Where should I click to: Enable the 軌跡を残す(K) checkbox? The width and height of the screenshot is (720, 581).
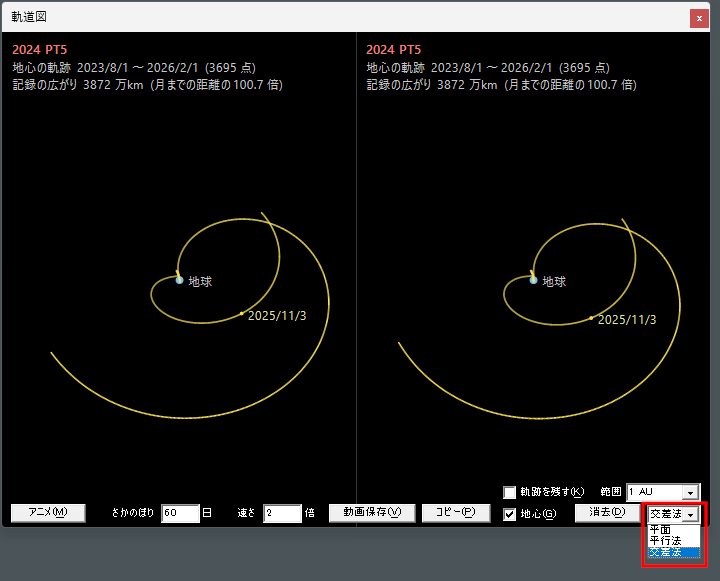pos(510,492)
